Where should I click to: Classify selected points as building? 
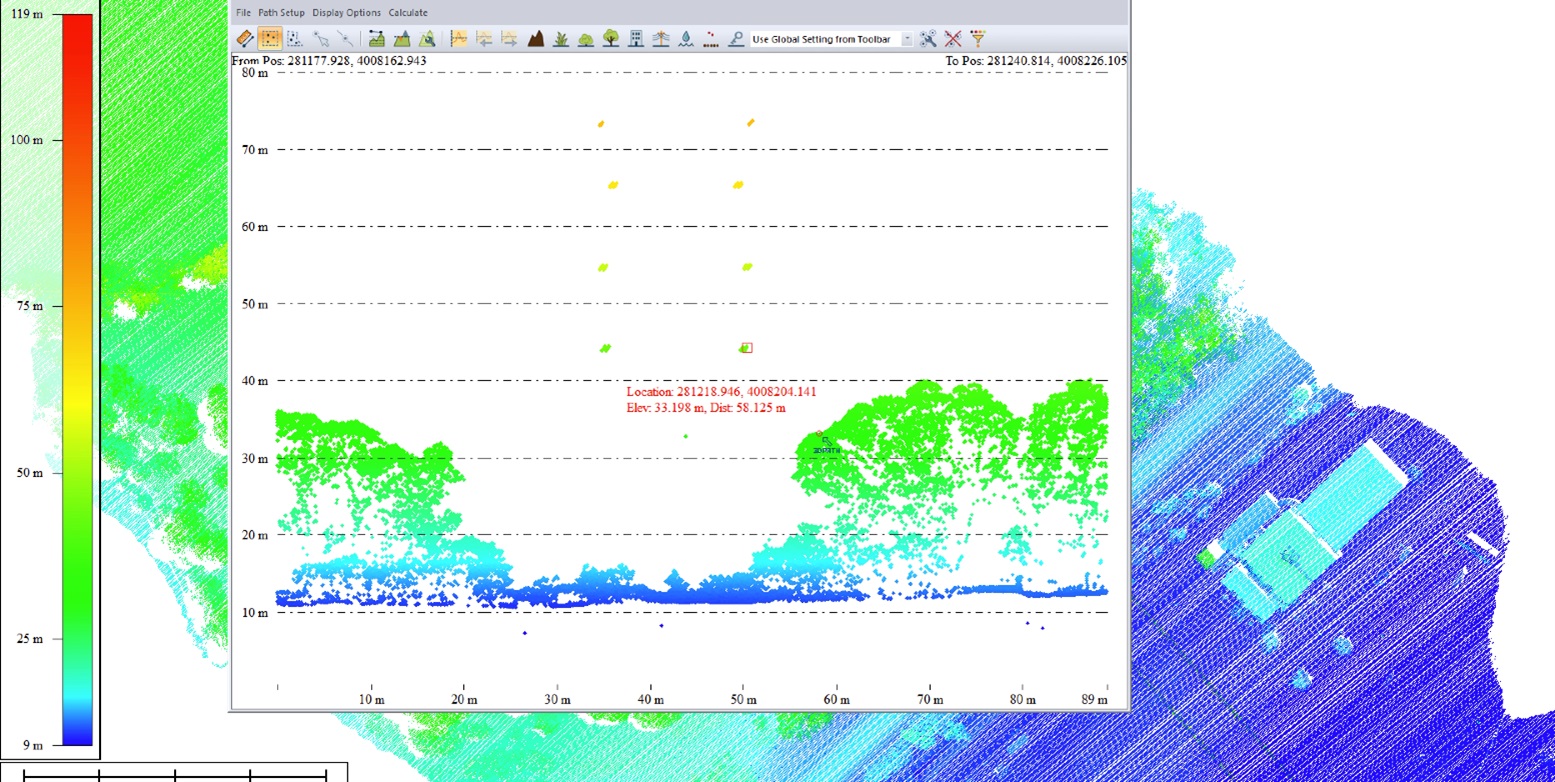click(x=636, y=39)
